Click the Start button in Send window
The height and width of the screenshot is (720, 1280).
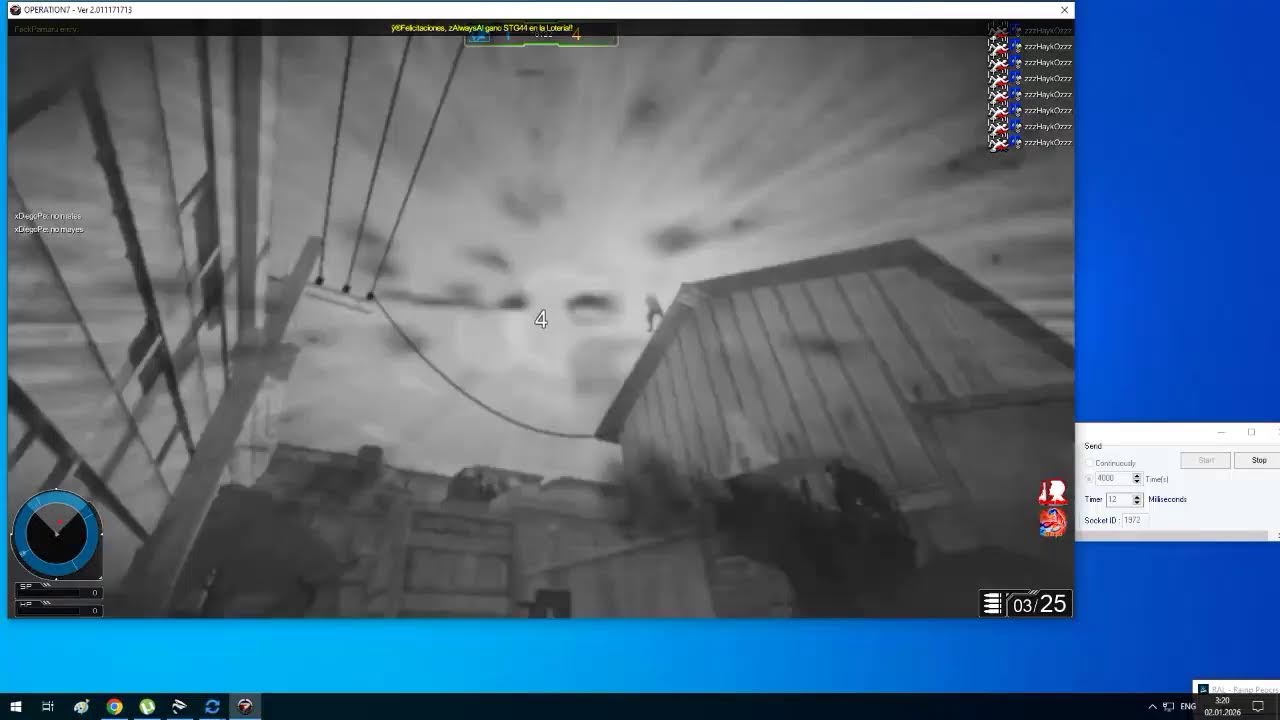pyautogui.click(x=1205, y=460)
